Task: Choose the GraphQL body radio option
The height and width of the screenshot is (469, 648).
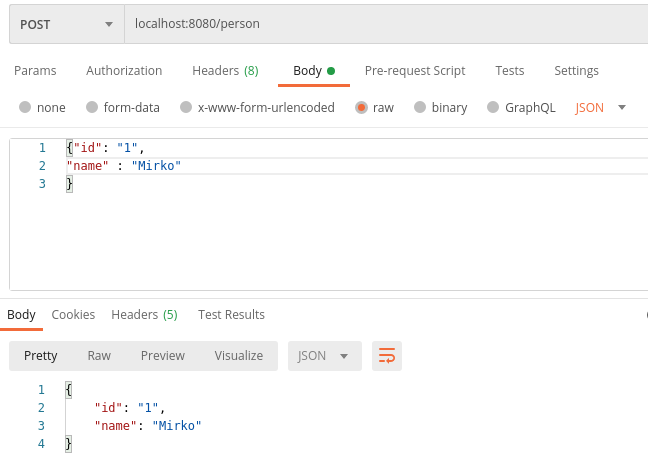Action: pyautogui.click(x=493, y=107)
